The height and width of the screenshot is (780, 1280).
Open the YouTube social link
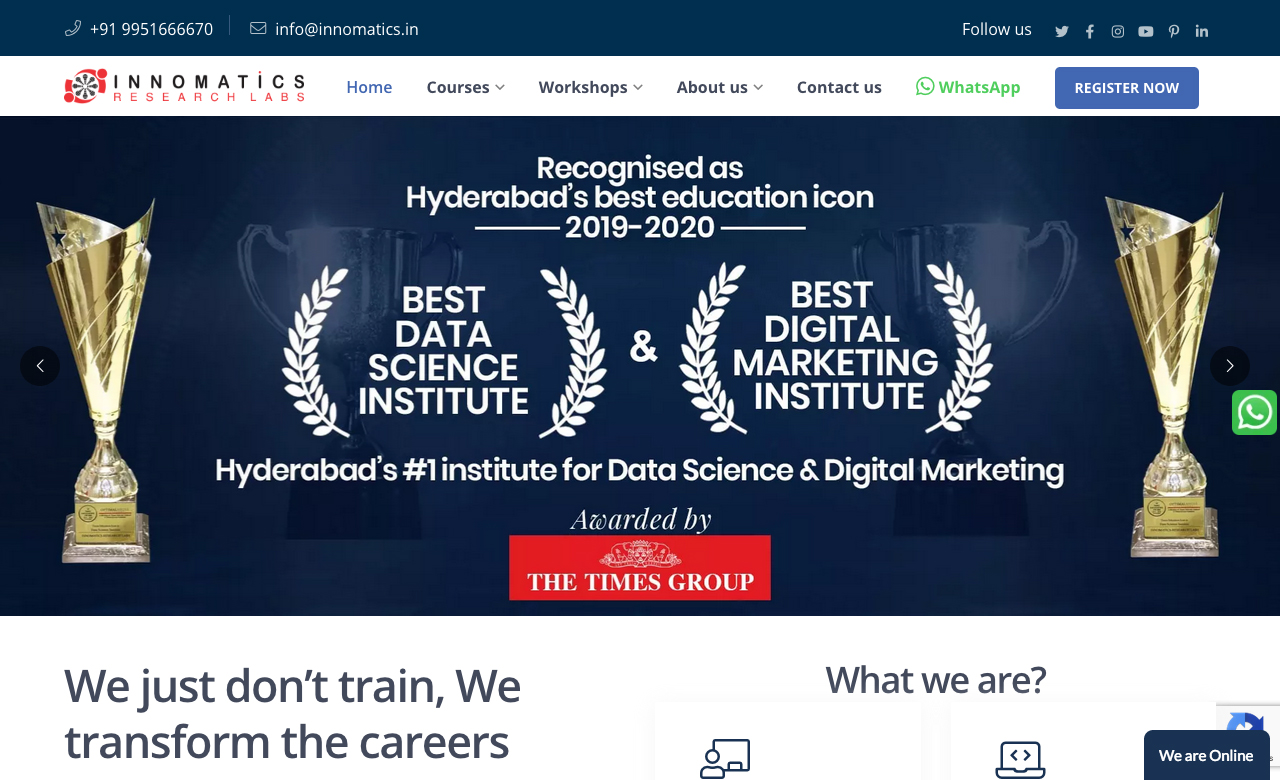(1146, 31)
